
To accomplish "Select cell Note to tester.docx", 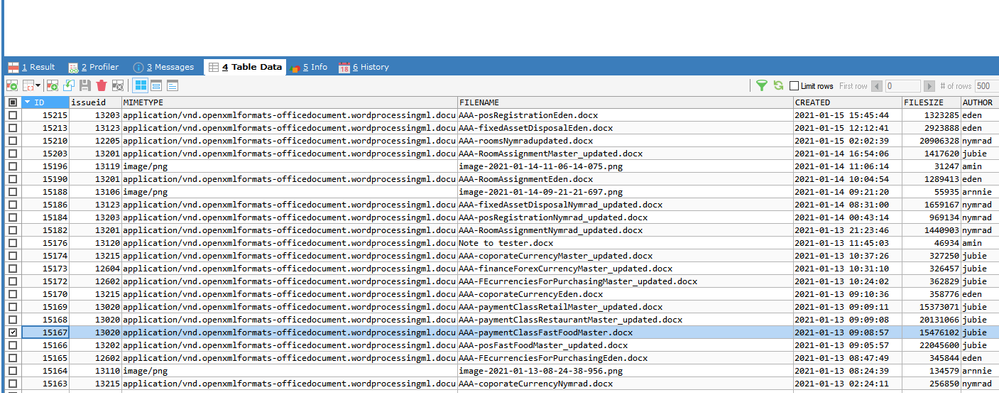I will (625, 243).
